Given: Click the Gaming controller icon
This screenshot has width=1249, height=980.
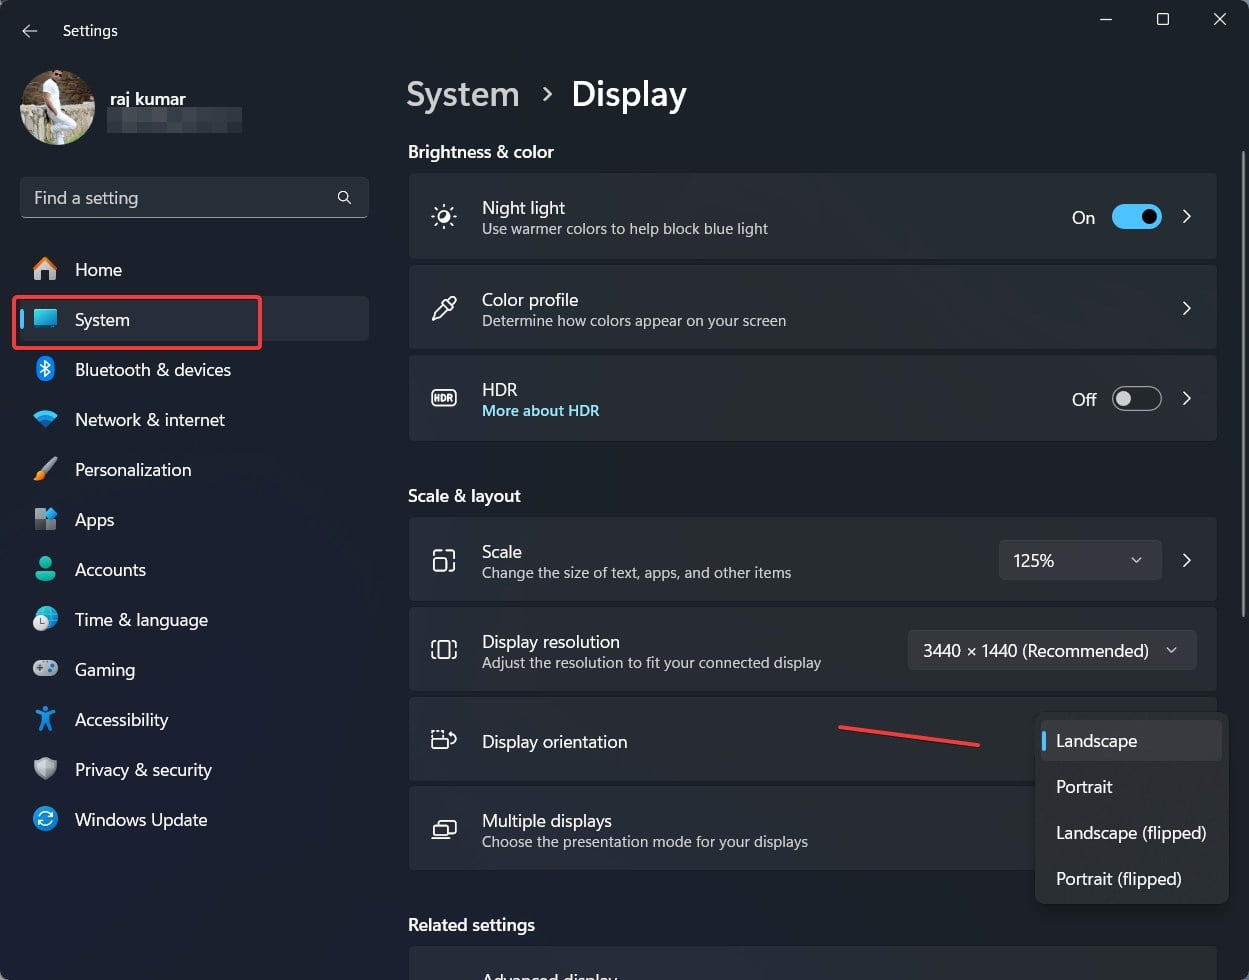Looking at the screenshot, I should (x=45, y=670).
